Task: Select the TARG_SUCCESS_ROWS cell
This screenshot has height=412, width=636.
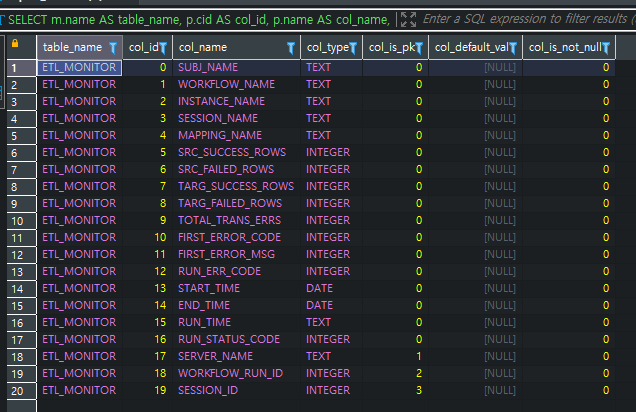Action: tap(236, 187)
